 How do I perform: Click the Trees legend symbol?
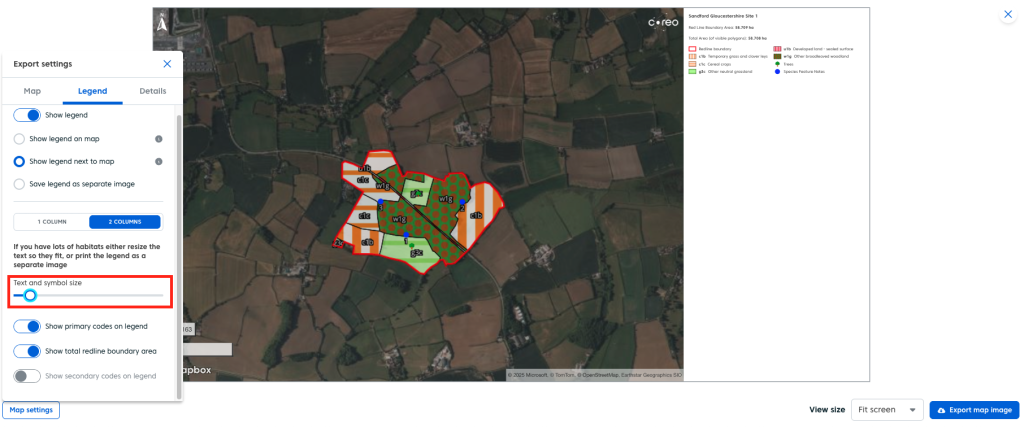[777, 64]
